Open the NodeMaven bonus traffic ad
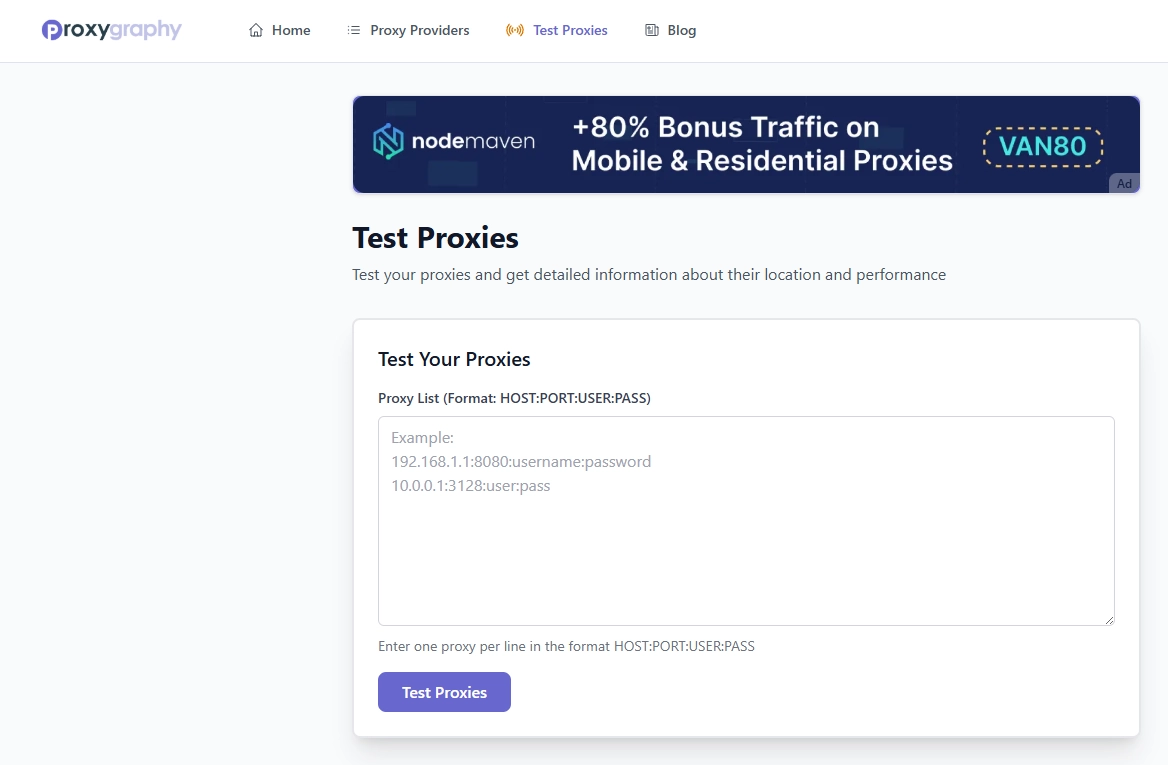Viewport: 1168px width, 765px height. pos(746,144)
